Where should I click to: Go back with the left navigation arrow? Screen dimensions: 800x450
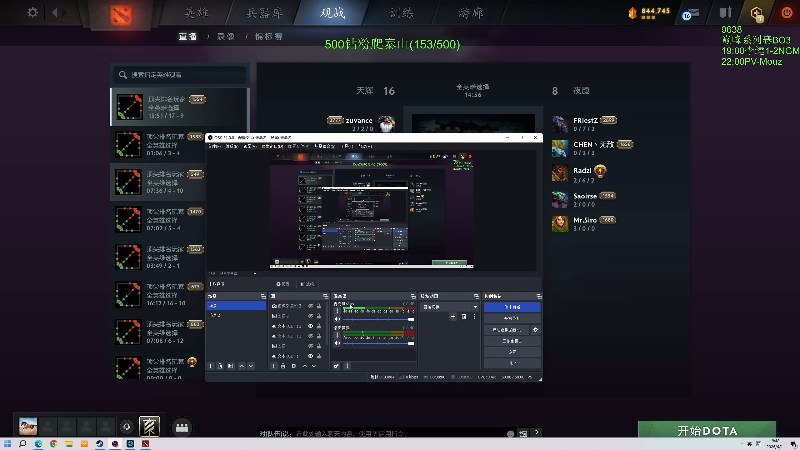click(55, 12)
